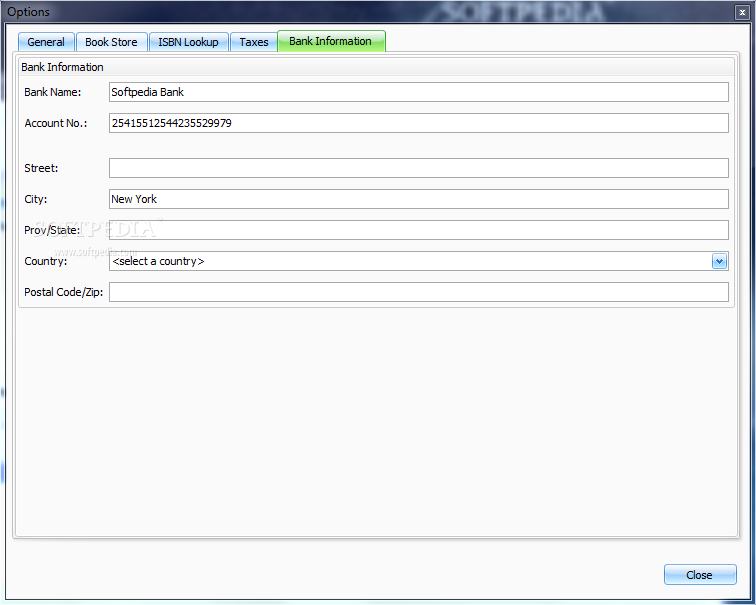
Task: Click the Close button
Action: [700, 575]
